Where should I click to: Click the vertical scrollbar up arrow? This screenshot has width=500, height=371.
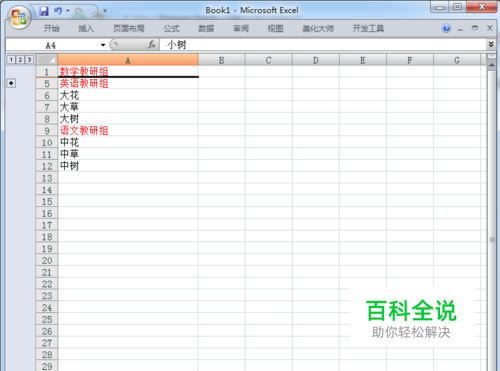coord(491,65)
